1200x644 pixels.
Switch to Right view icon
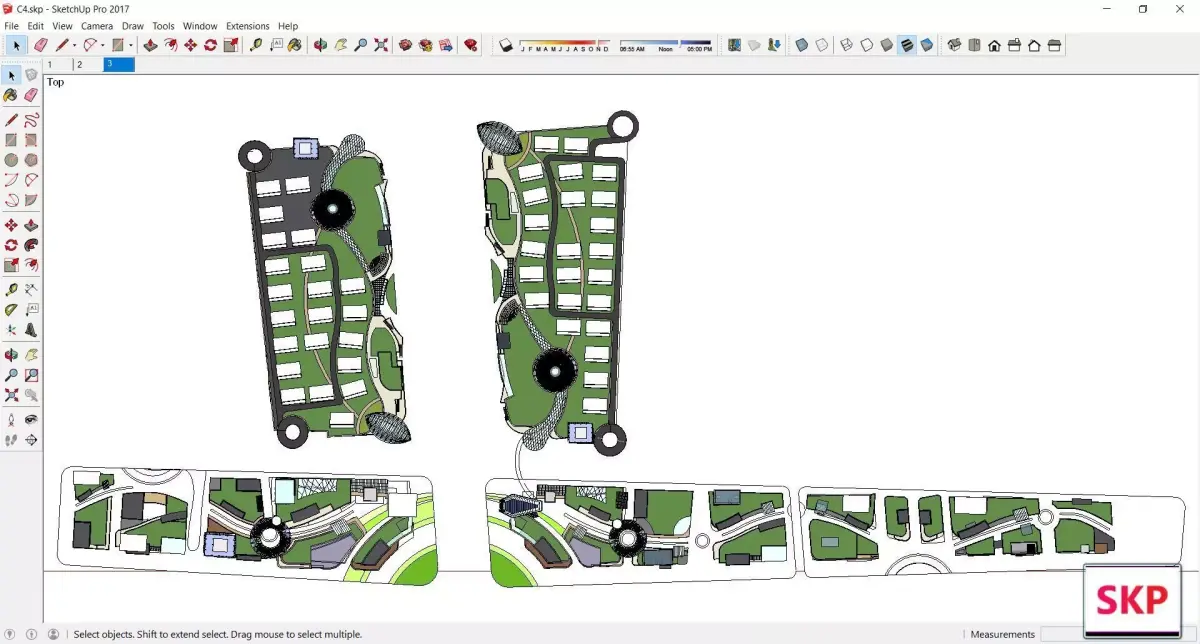point(1014,45)
